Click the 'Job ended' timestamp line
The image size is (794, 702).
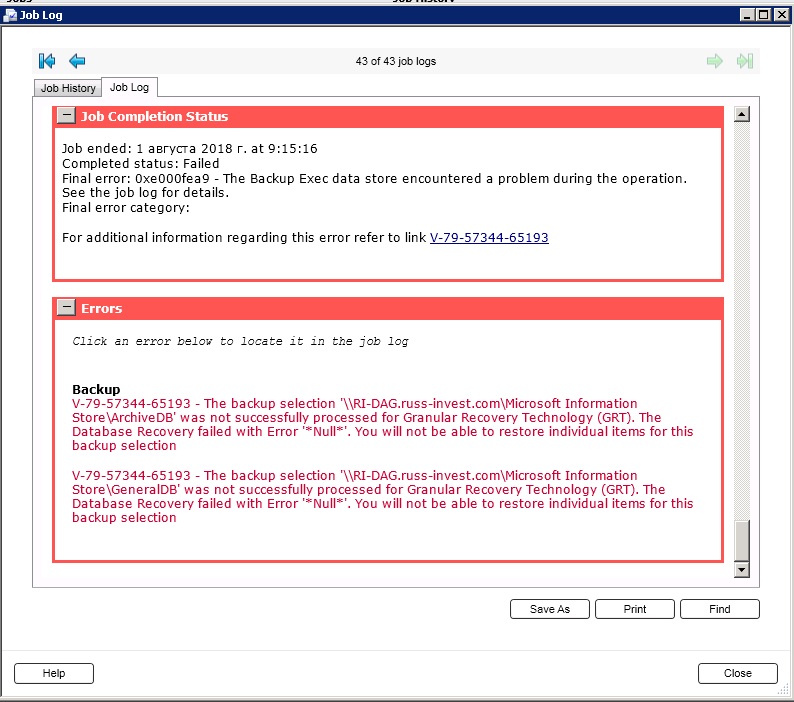(x=189, y=148)
